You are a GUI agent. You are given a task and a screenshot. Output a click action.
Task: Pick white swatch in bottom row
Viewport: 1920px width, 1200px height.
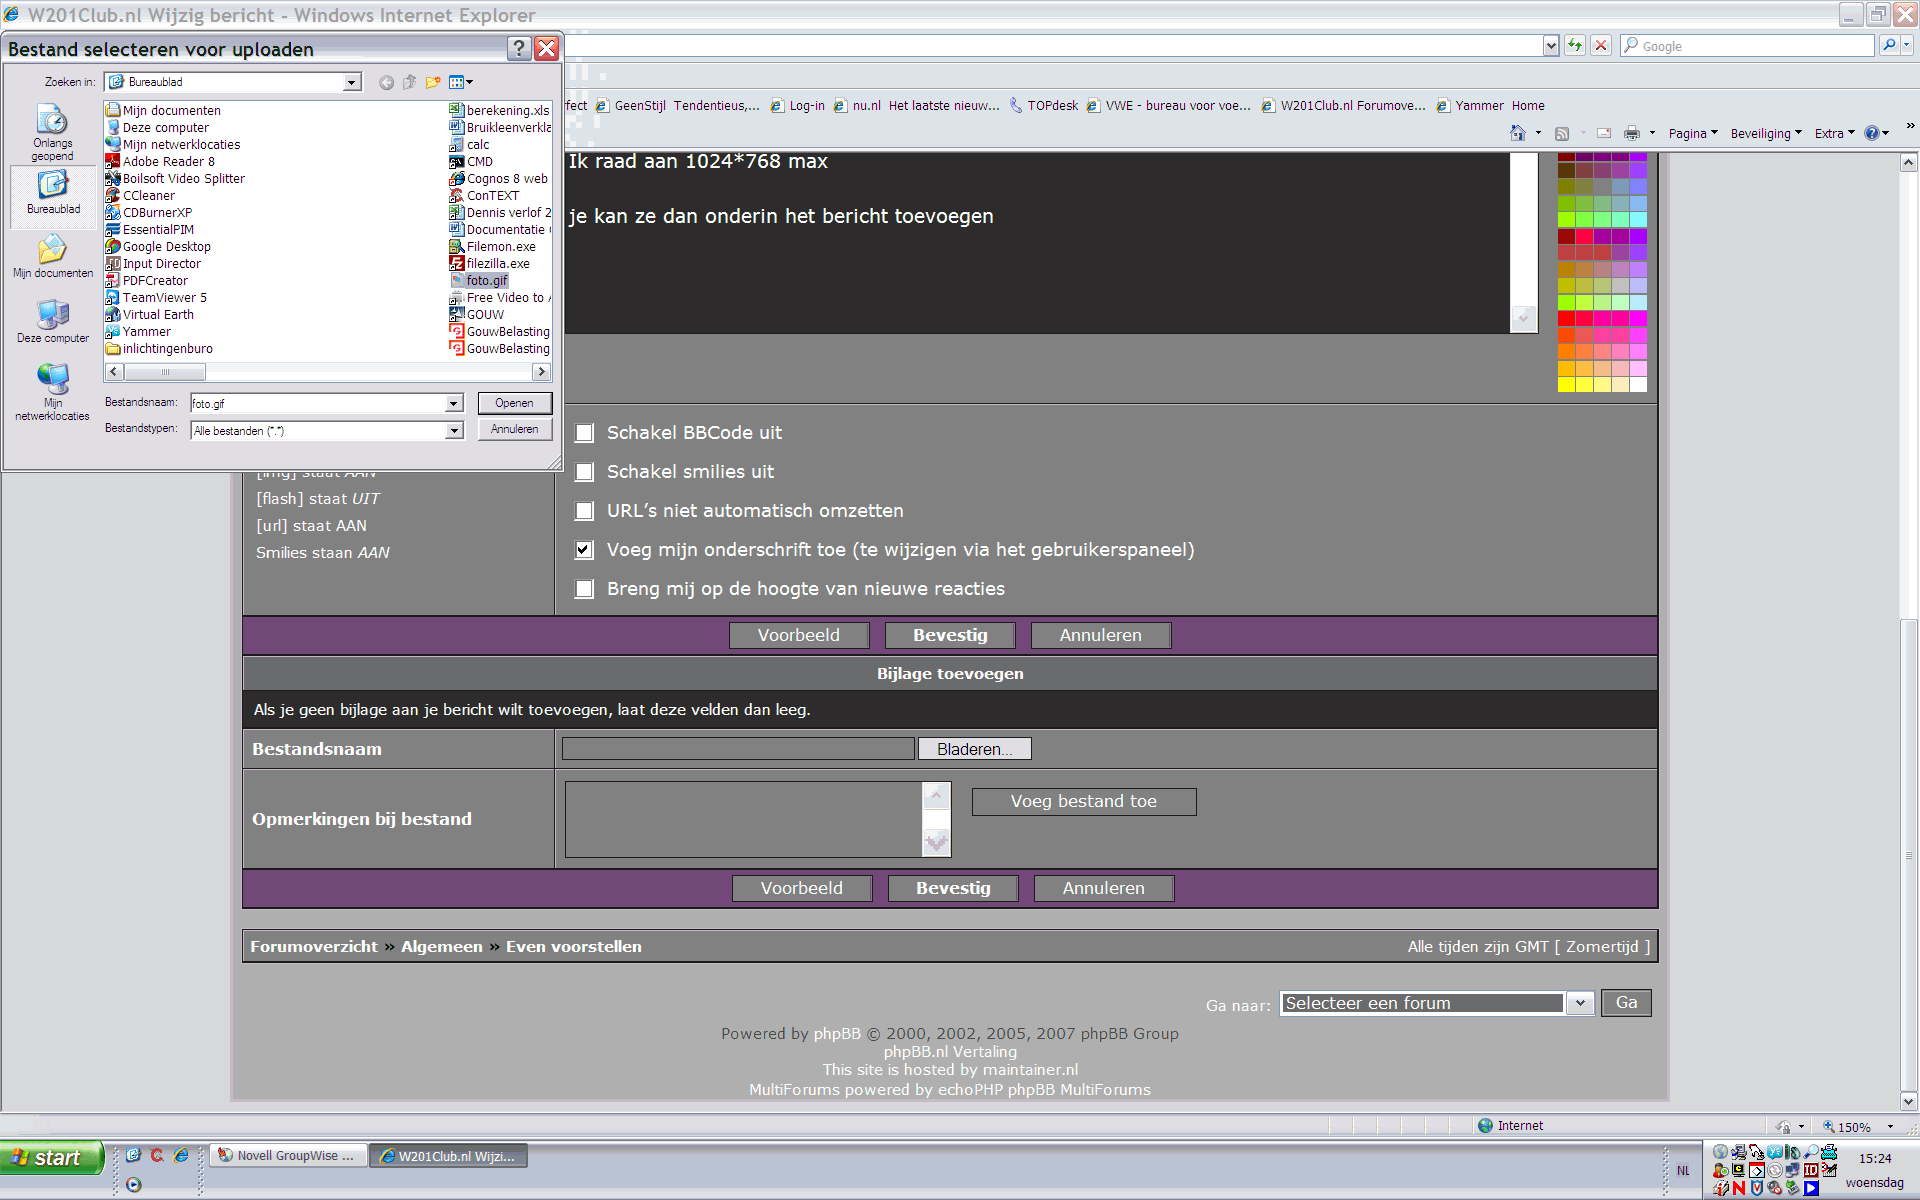tap(1638, 384)
